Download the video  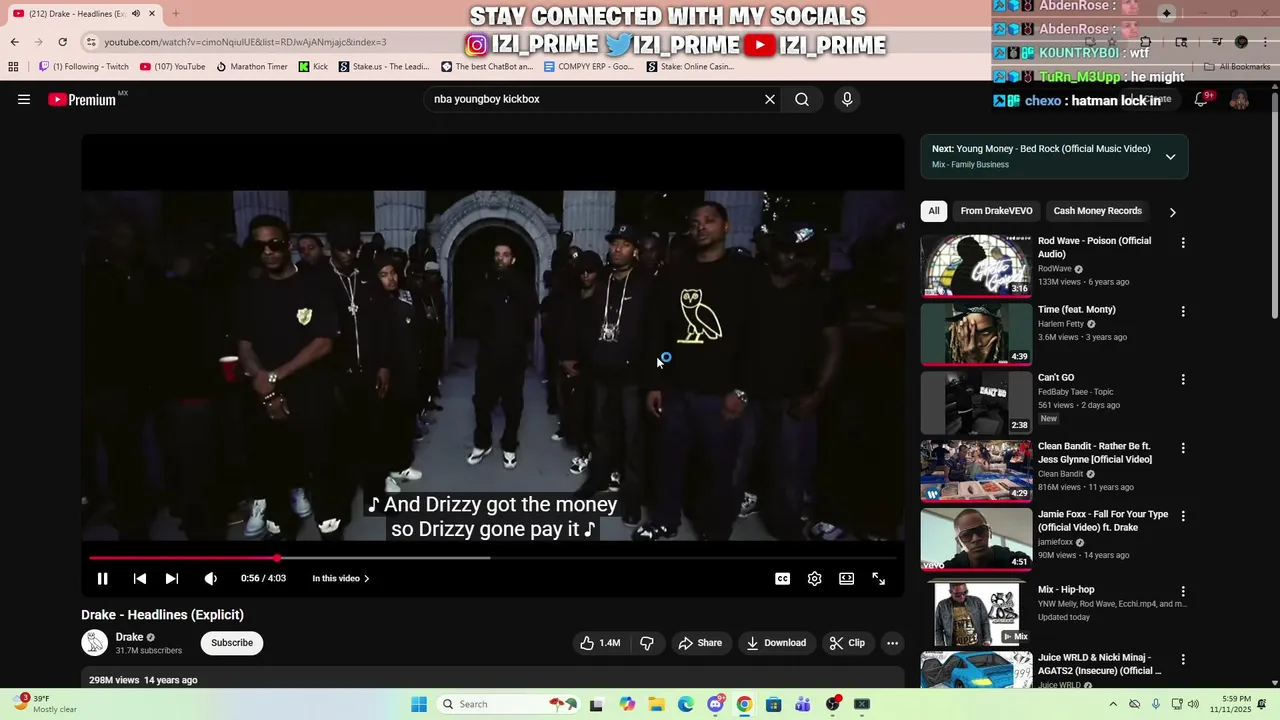pos(776,643)
